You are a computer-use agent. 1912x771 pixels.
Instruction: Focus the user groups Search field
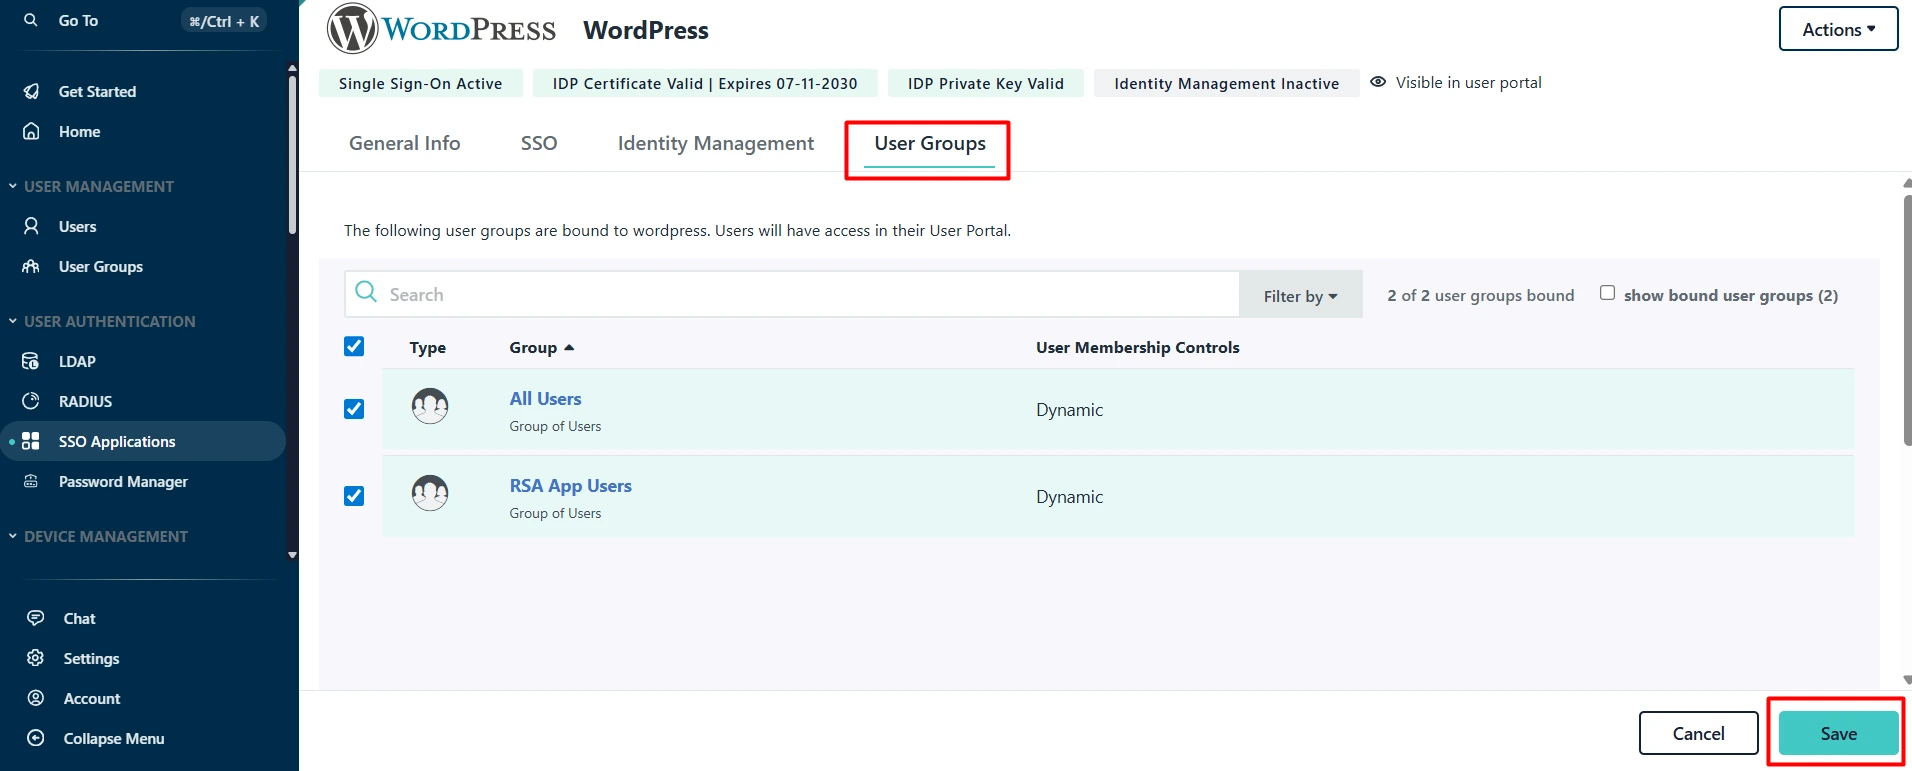point(792,294)
